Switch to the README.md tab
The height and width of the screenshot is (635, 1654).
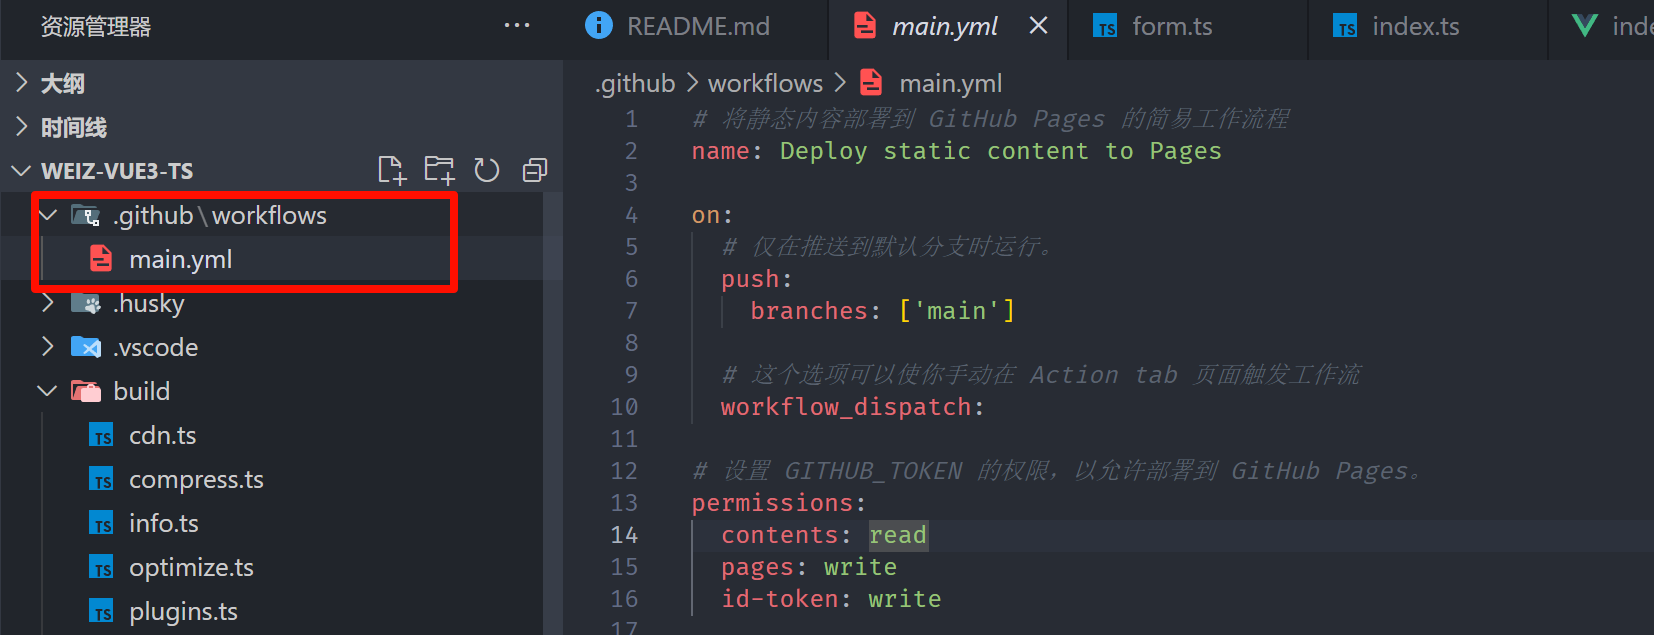pyautogui.click(x=697, y=26)
